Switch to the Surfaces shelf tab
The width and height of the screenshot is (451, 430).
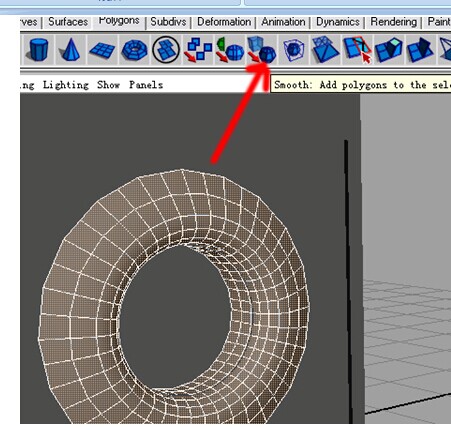(x=68, y=22)
